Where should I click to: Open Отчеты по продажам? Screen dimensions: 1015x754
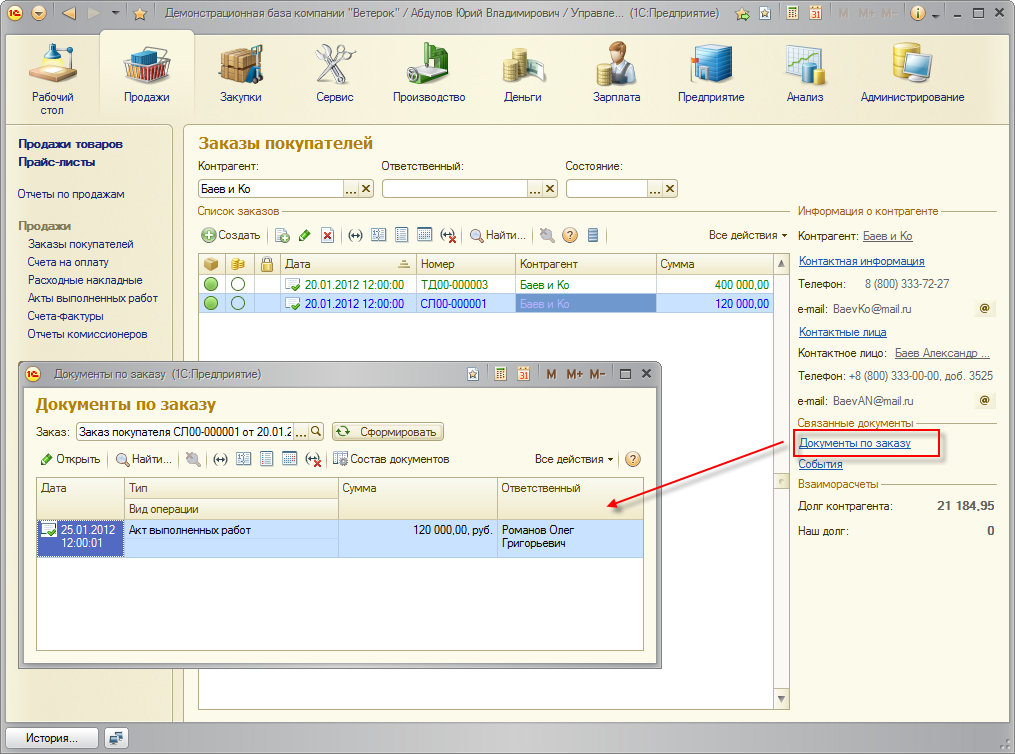pos(71,194)
